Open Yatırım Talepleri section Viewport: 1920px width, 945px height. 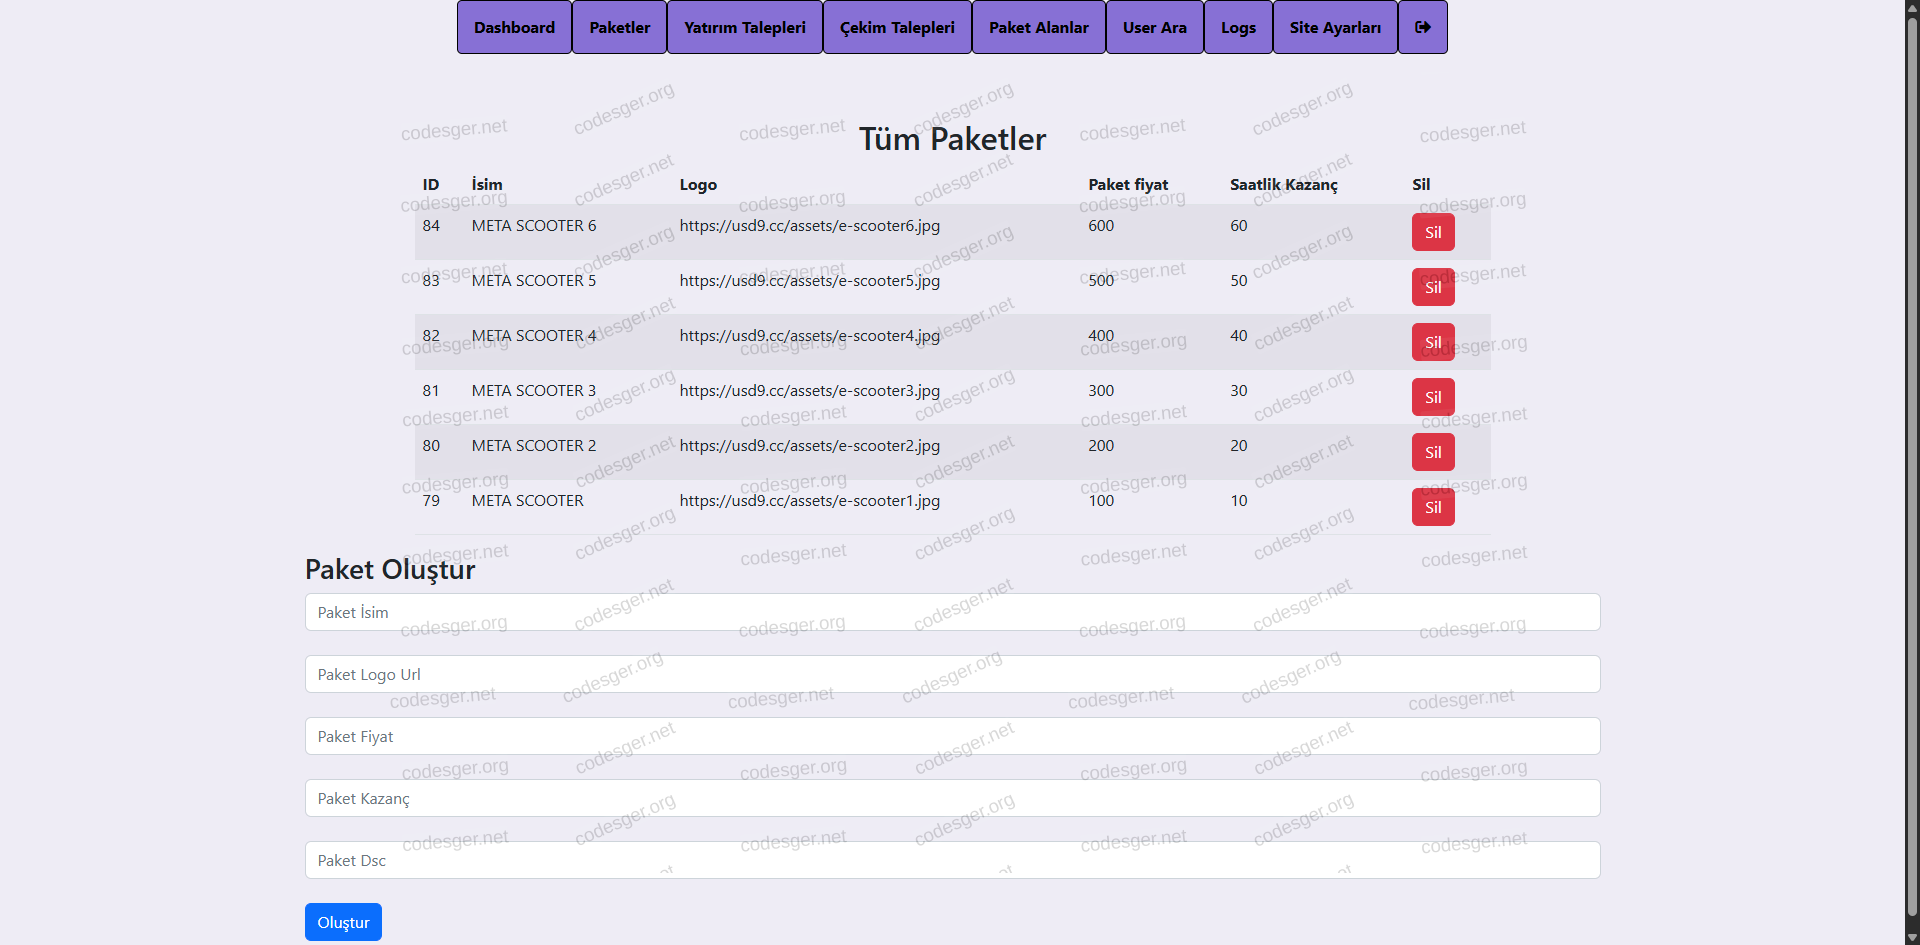(744, 27)
